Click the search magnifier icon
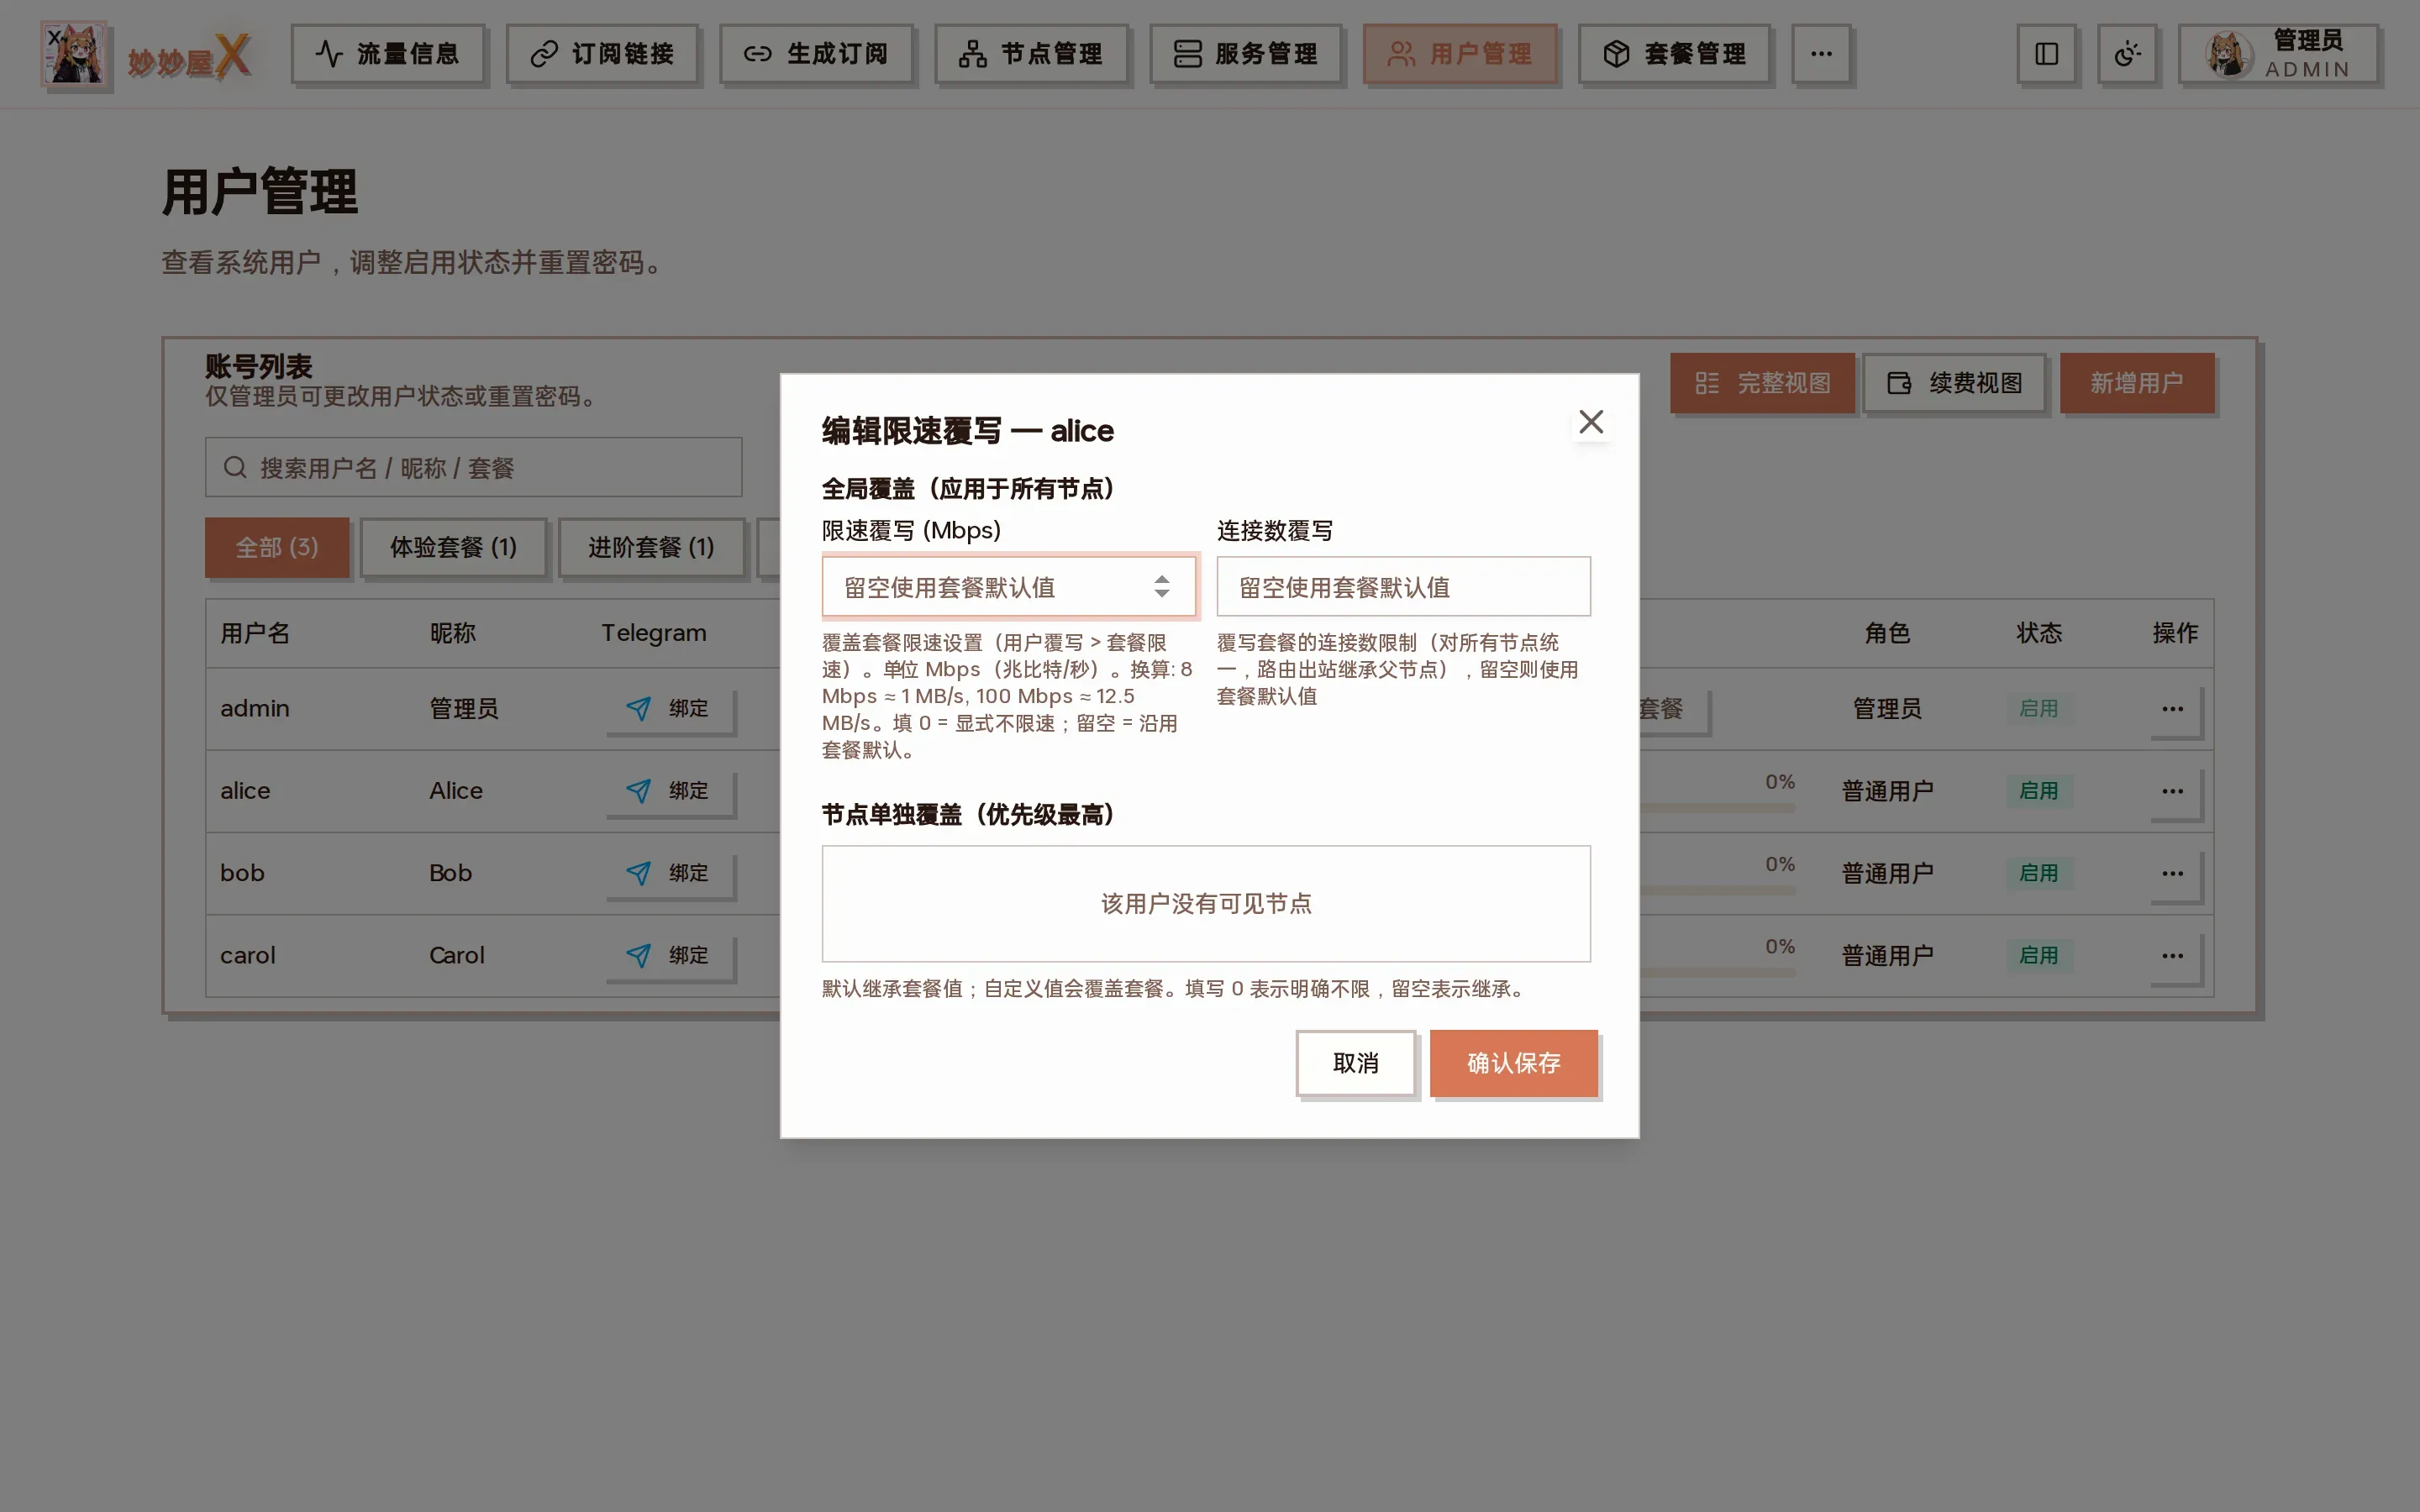Screen dimensions: 2420x1512 [x=235, y=467]
